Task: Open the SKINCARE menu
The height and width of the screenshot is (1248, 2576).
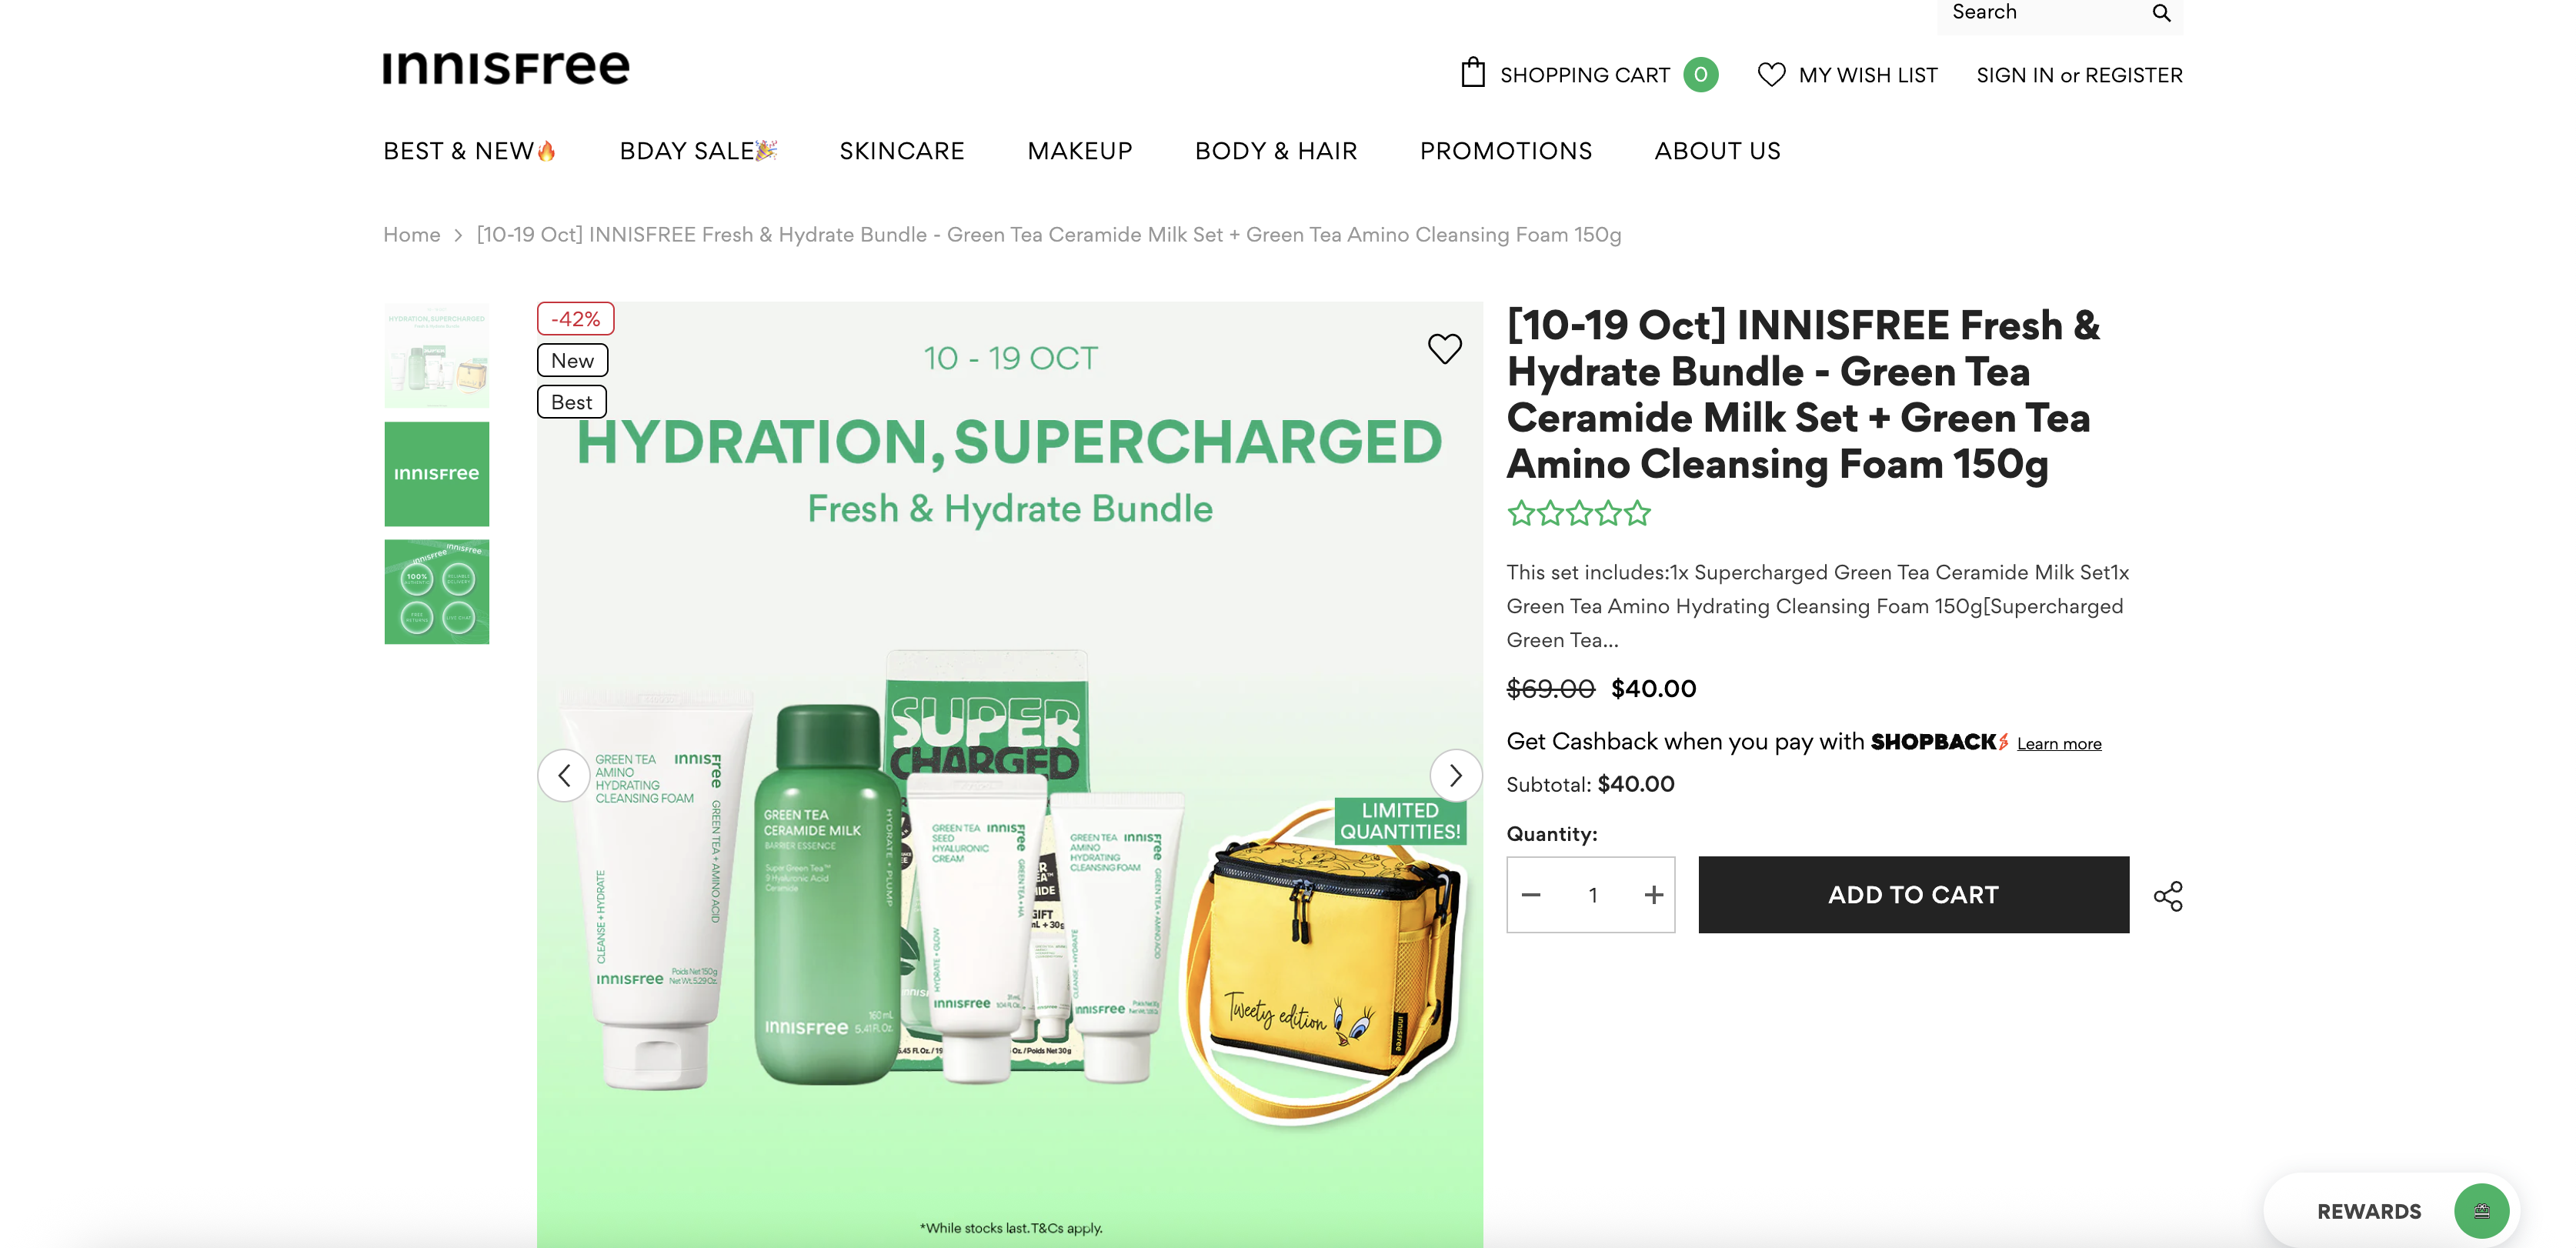Action: (901, 151)
